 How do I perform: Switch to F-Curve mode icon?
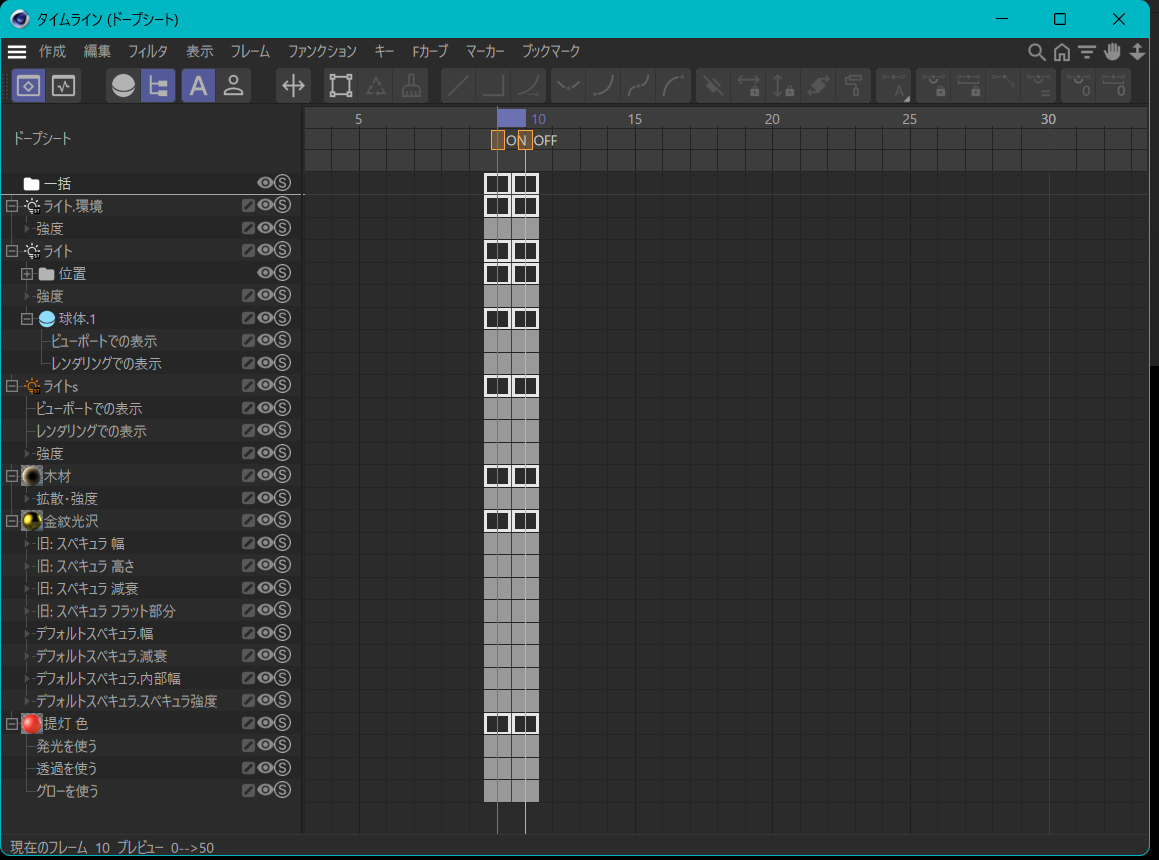pos(64,86)
